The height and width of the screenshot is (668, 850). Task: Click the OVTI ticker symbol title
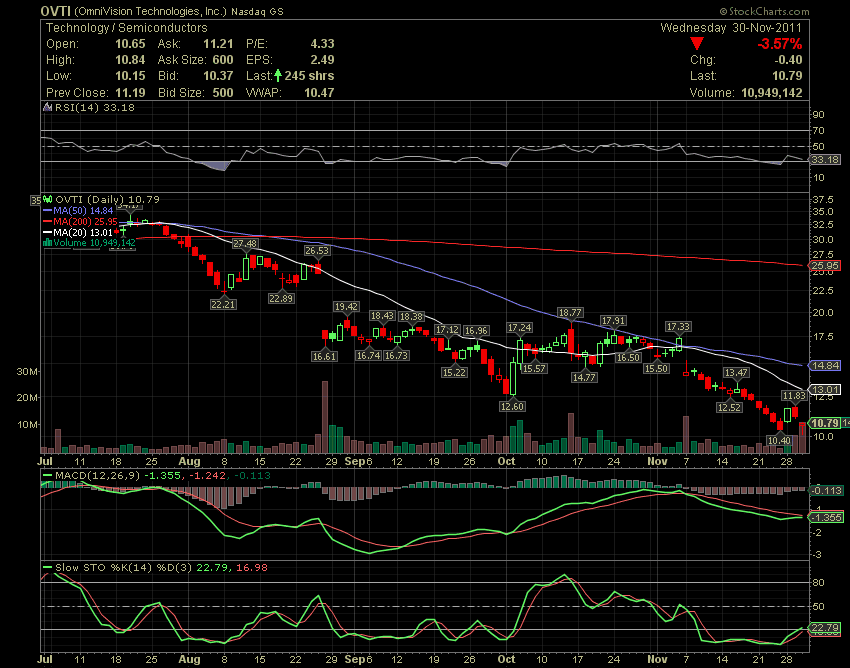pos(55,11)
